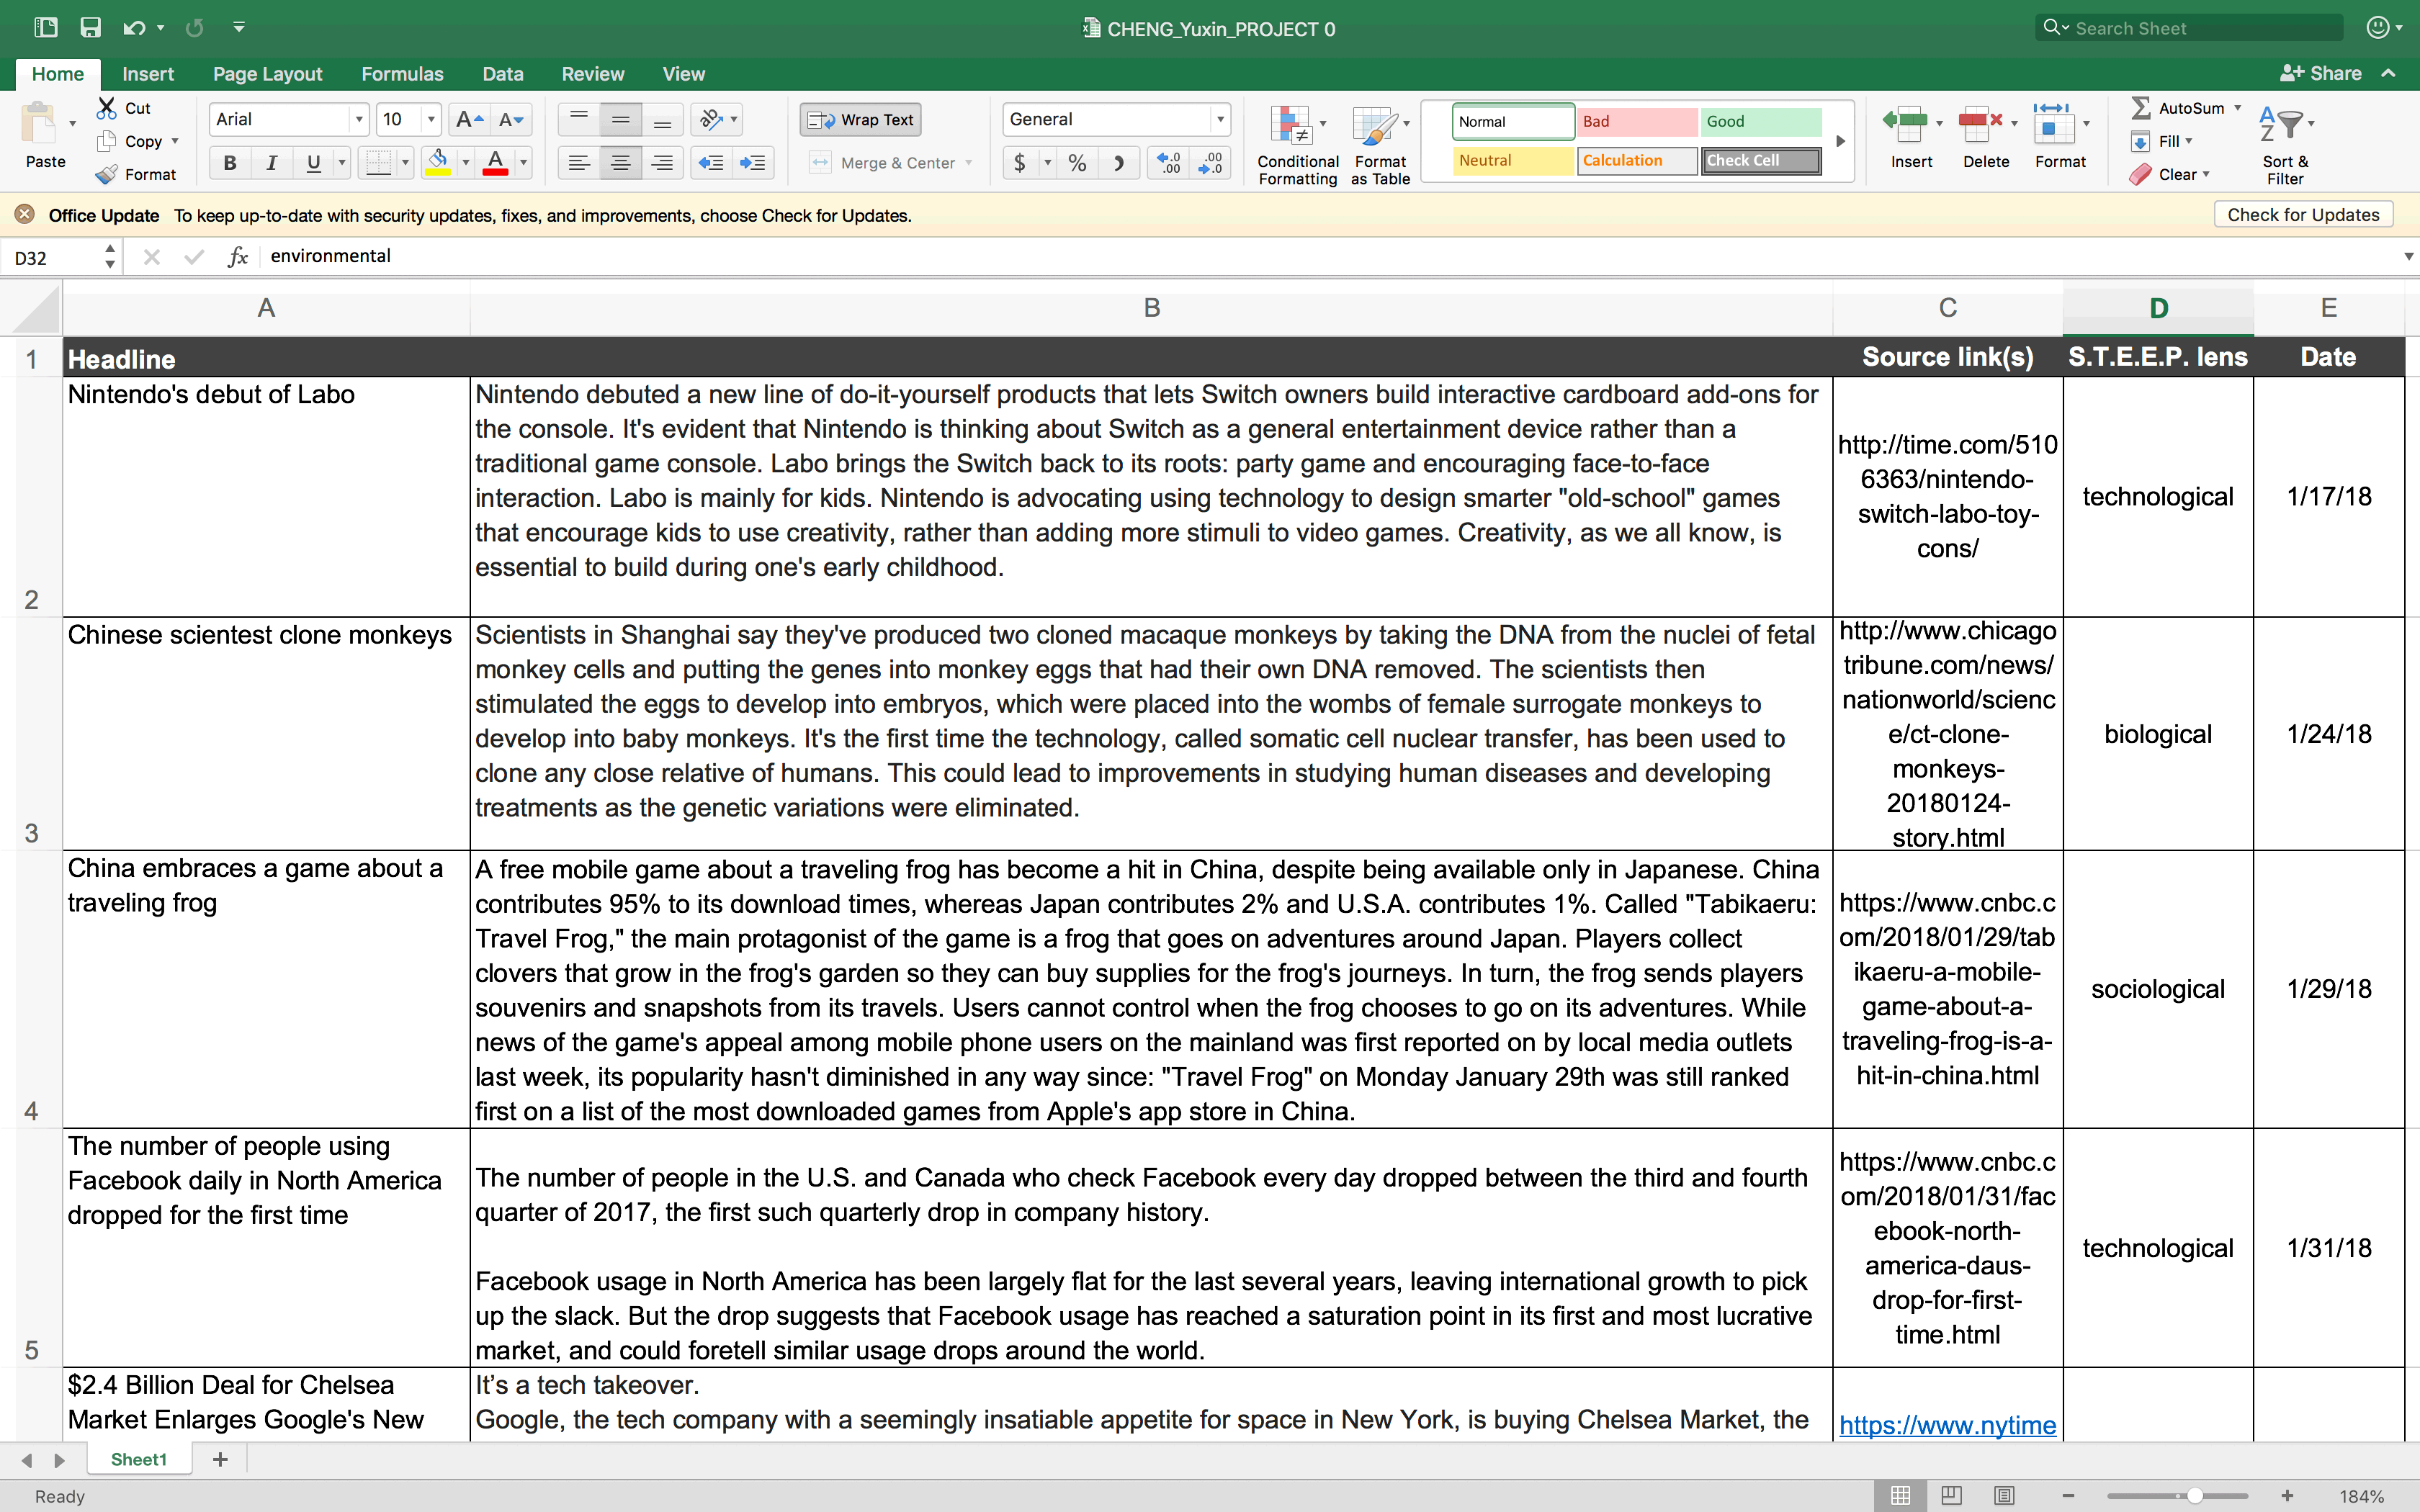Click the Check for Updates button
The width and height of the screenshot is (2420, 1512).
2302,215
